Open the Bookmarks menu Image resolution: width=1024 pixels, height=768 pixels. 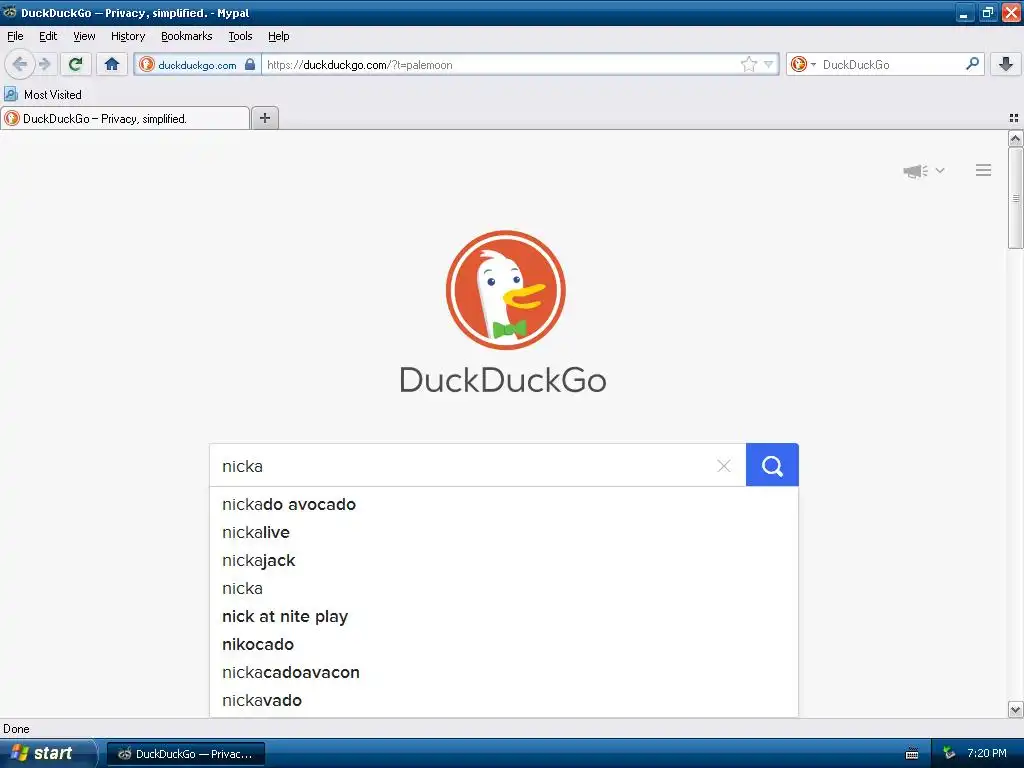187,36
